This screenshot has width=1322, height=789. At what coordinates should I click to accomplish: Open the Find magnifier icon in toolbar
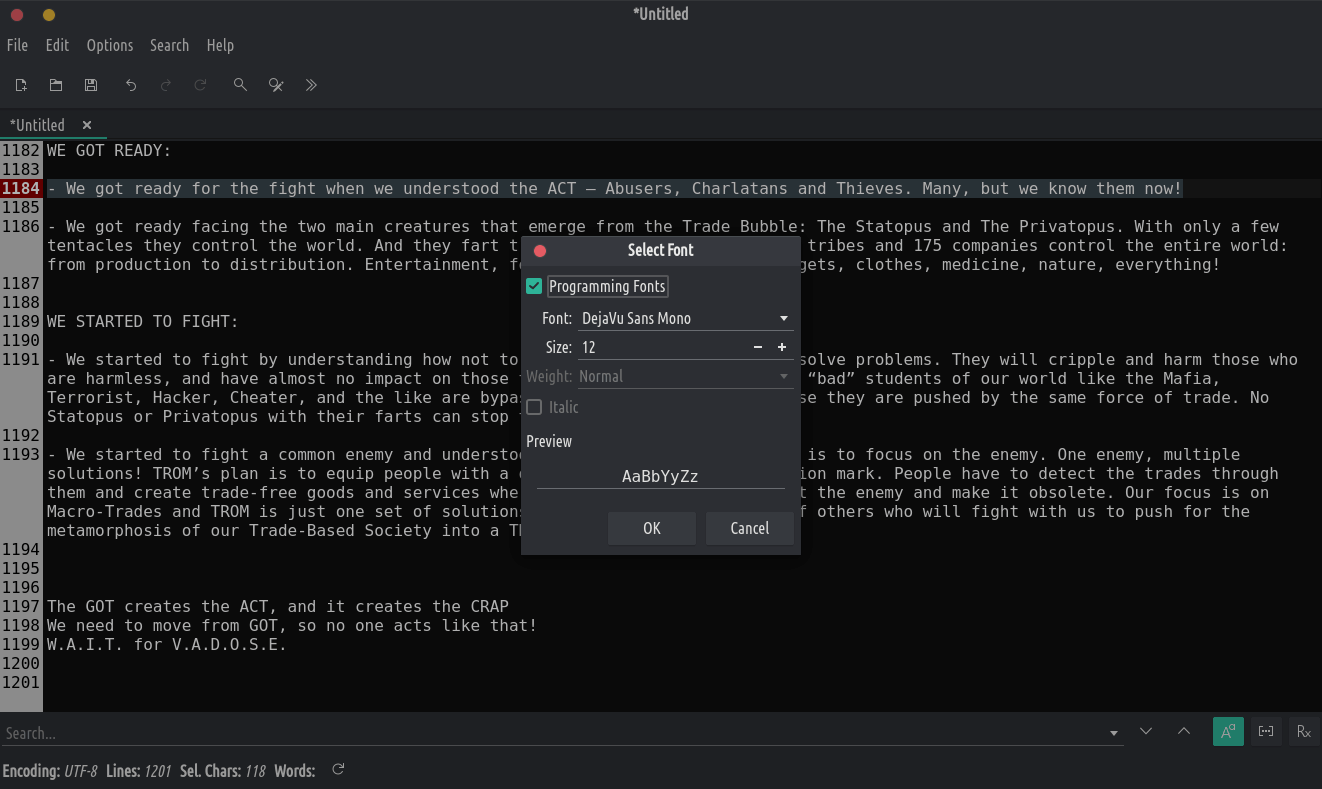[240, 85]
